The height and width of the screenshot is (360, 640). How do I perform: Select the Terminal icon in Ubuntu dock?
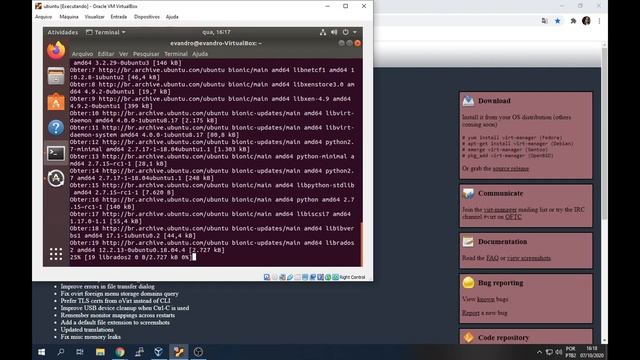click(56, 153)
